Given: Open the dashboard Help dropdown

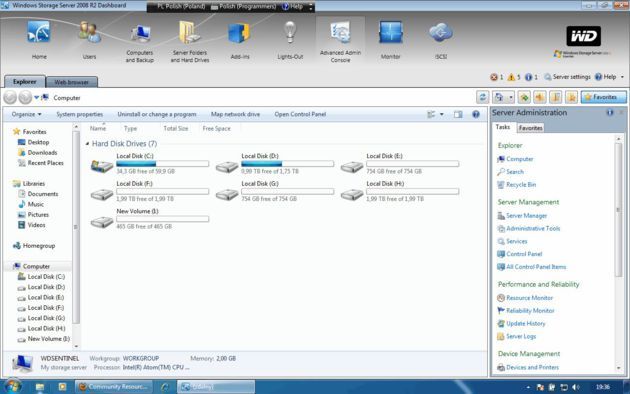Looking at the screenshot, I should [x=609, y=77].
